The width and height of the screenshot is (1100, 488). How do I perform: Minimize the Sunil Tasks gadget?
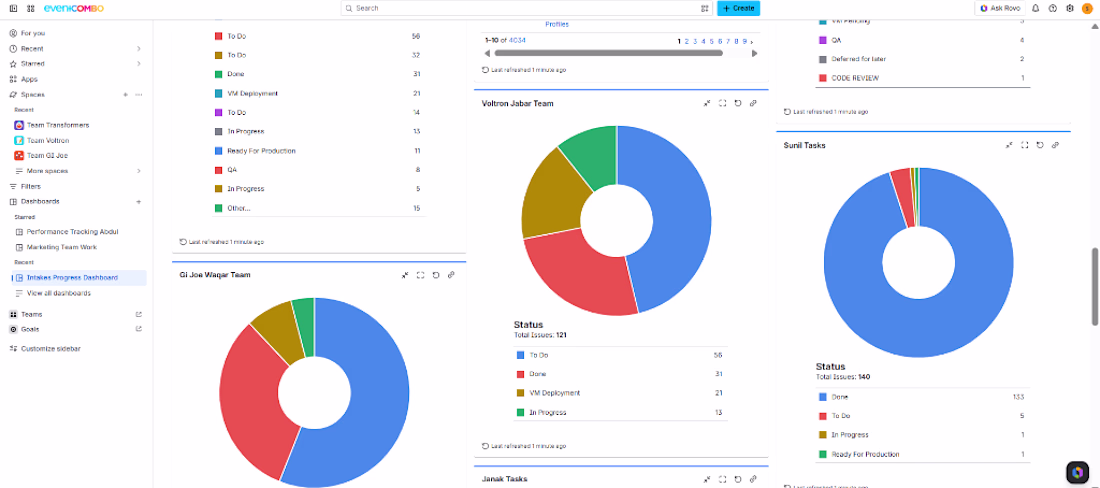[x=1009, y=145]
